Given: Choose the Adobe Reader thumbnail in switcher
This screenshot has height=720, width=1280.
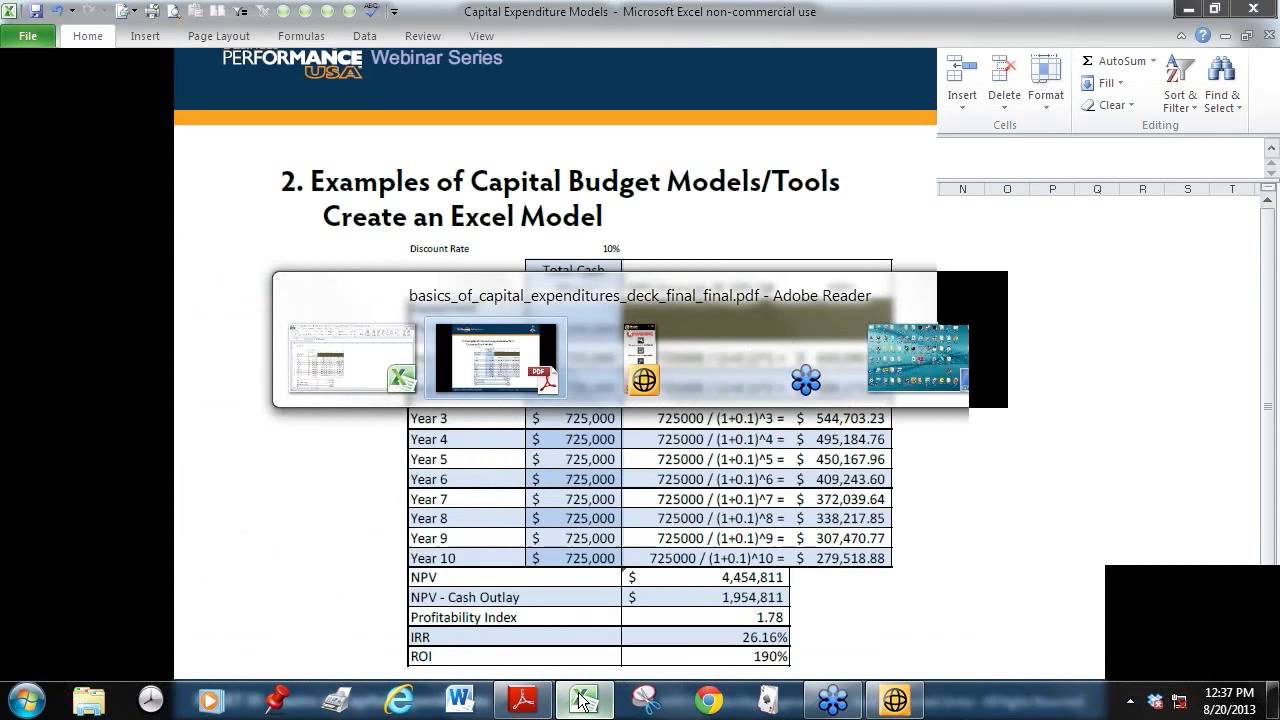Looking at the screenshot, I should coord(496,358).
